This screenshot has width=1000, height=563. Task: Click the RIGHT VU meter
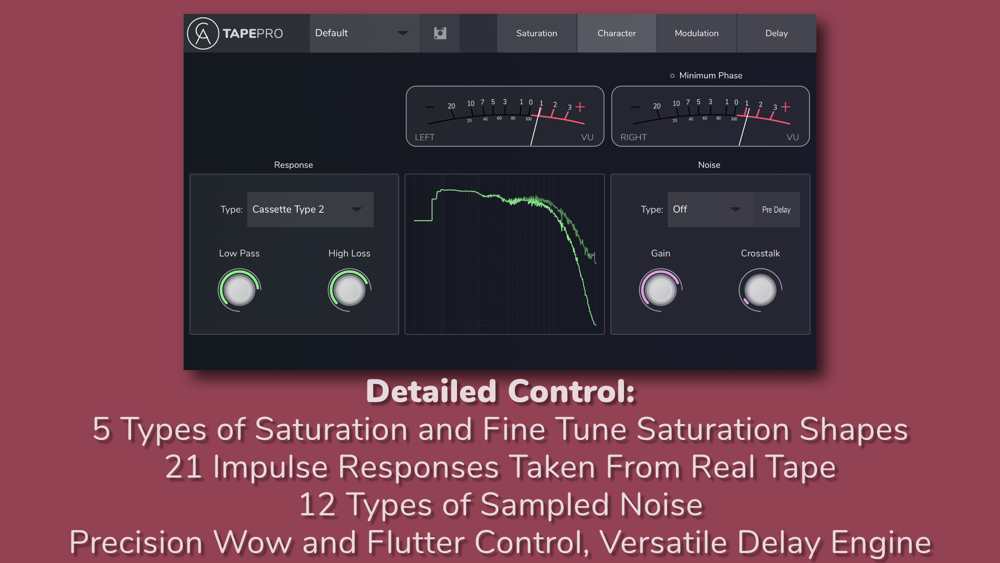coord(710,116)
